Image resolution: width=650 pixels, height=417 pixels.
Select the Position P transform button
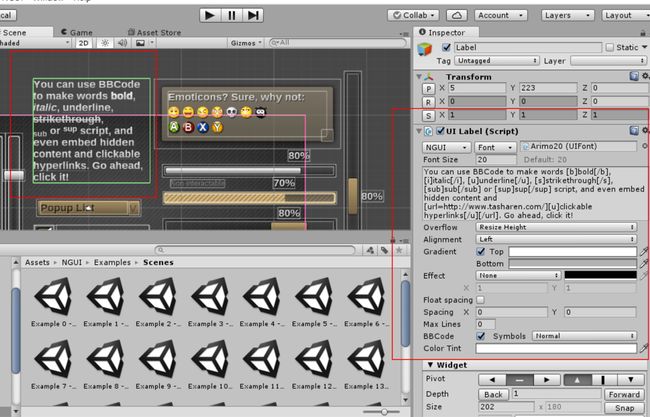pos(428,89)
